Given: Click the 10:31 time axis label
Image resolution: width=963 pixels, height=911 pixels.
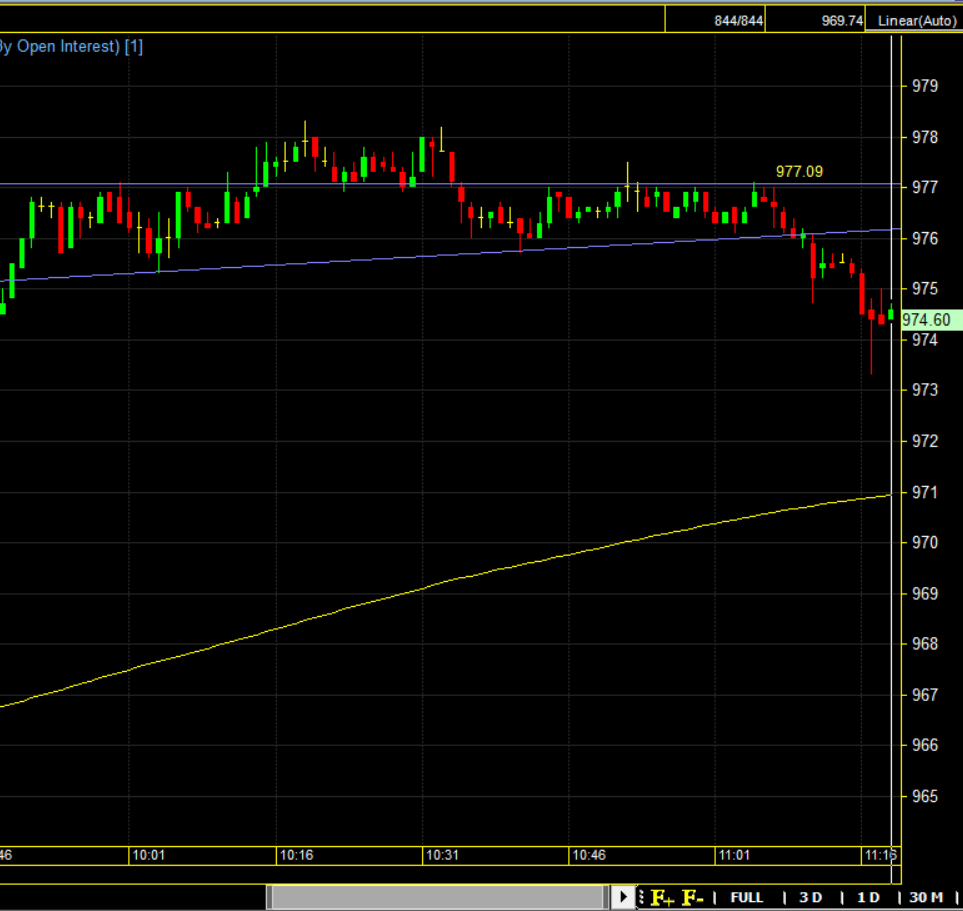Looking at the screenshot, I should click(442, 855).
